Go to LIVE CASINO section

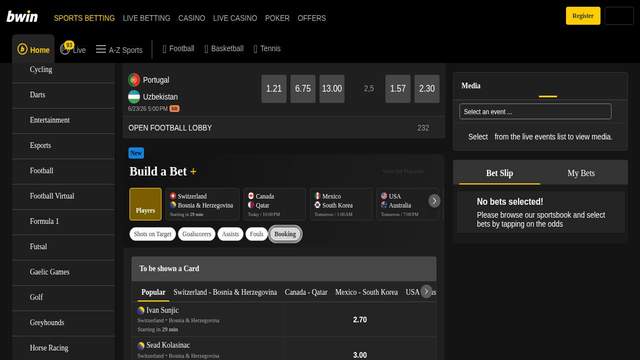click(x=235, y=18)
